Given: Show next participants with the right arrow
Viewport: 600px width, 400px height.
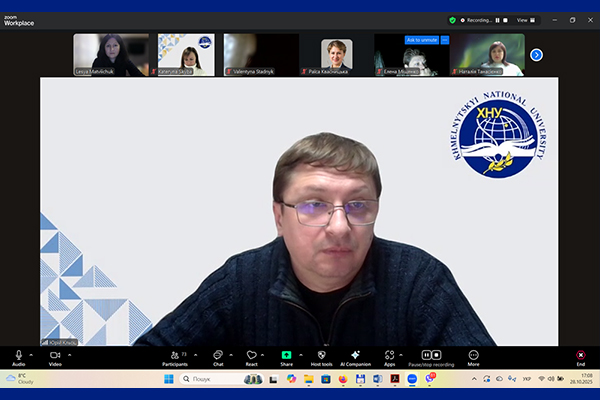Looking at the screenshot, I should pyautogui.click(x=536, y=55).
